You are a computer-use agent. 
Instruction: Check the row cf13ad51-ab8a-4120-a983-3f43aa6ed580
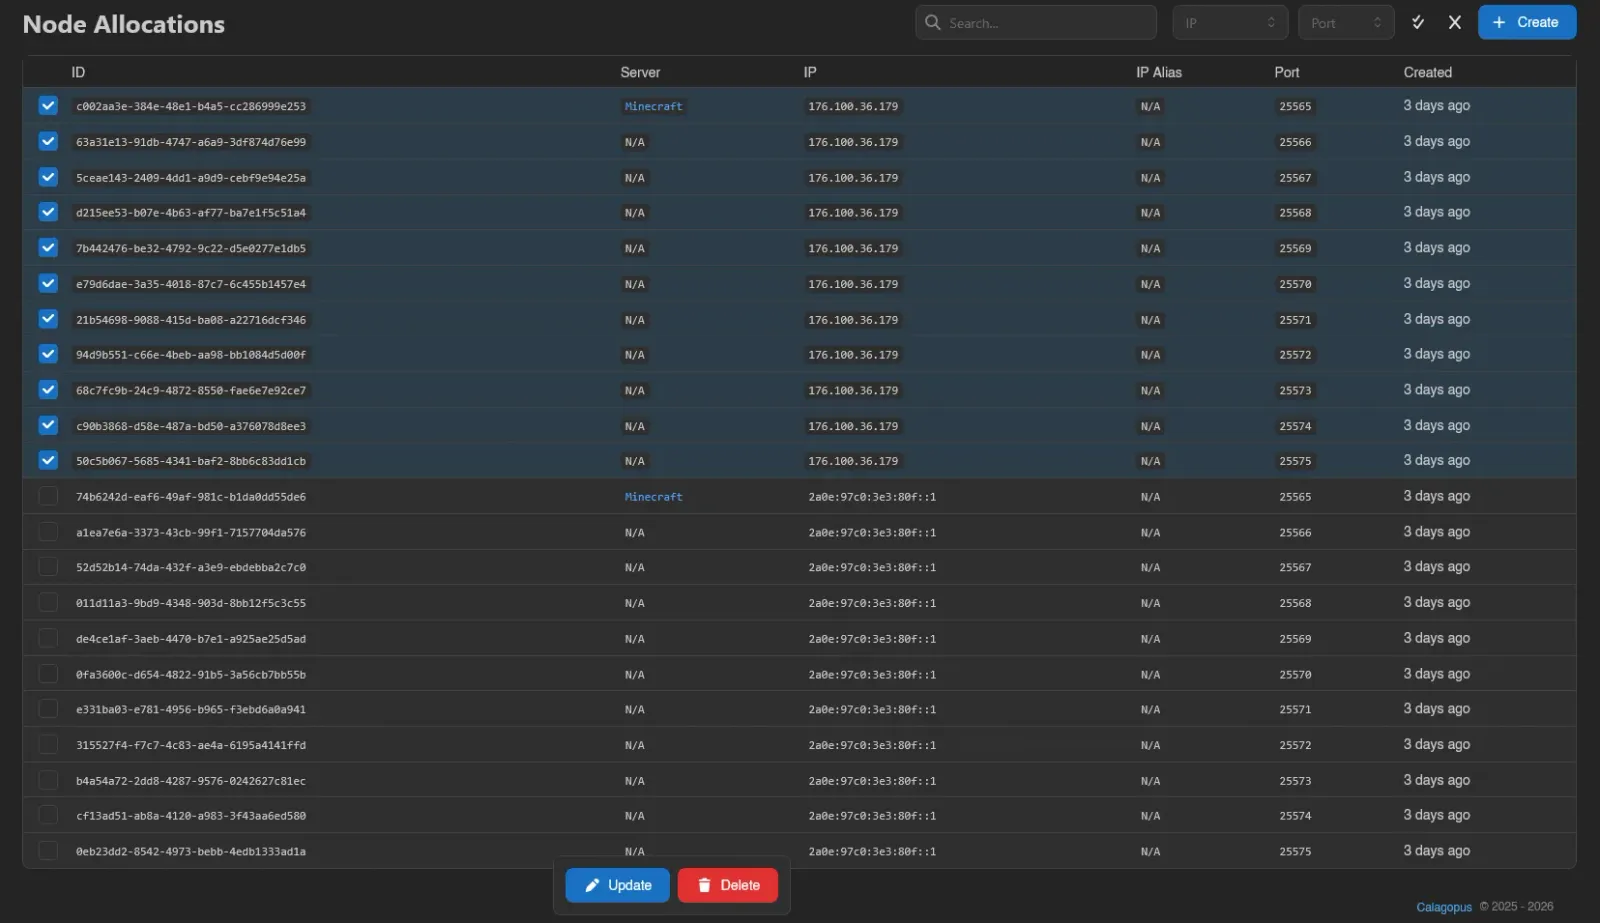coord(48,815)
